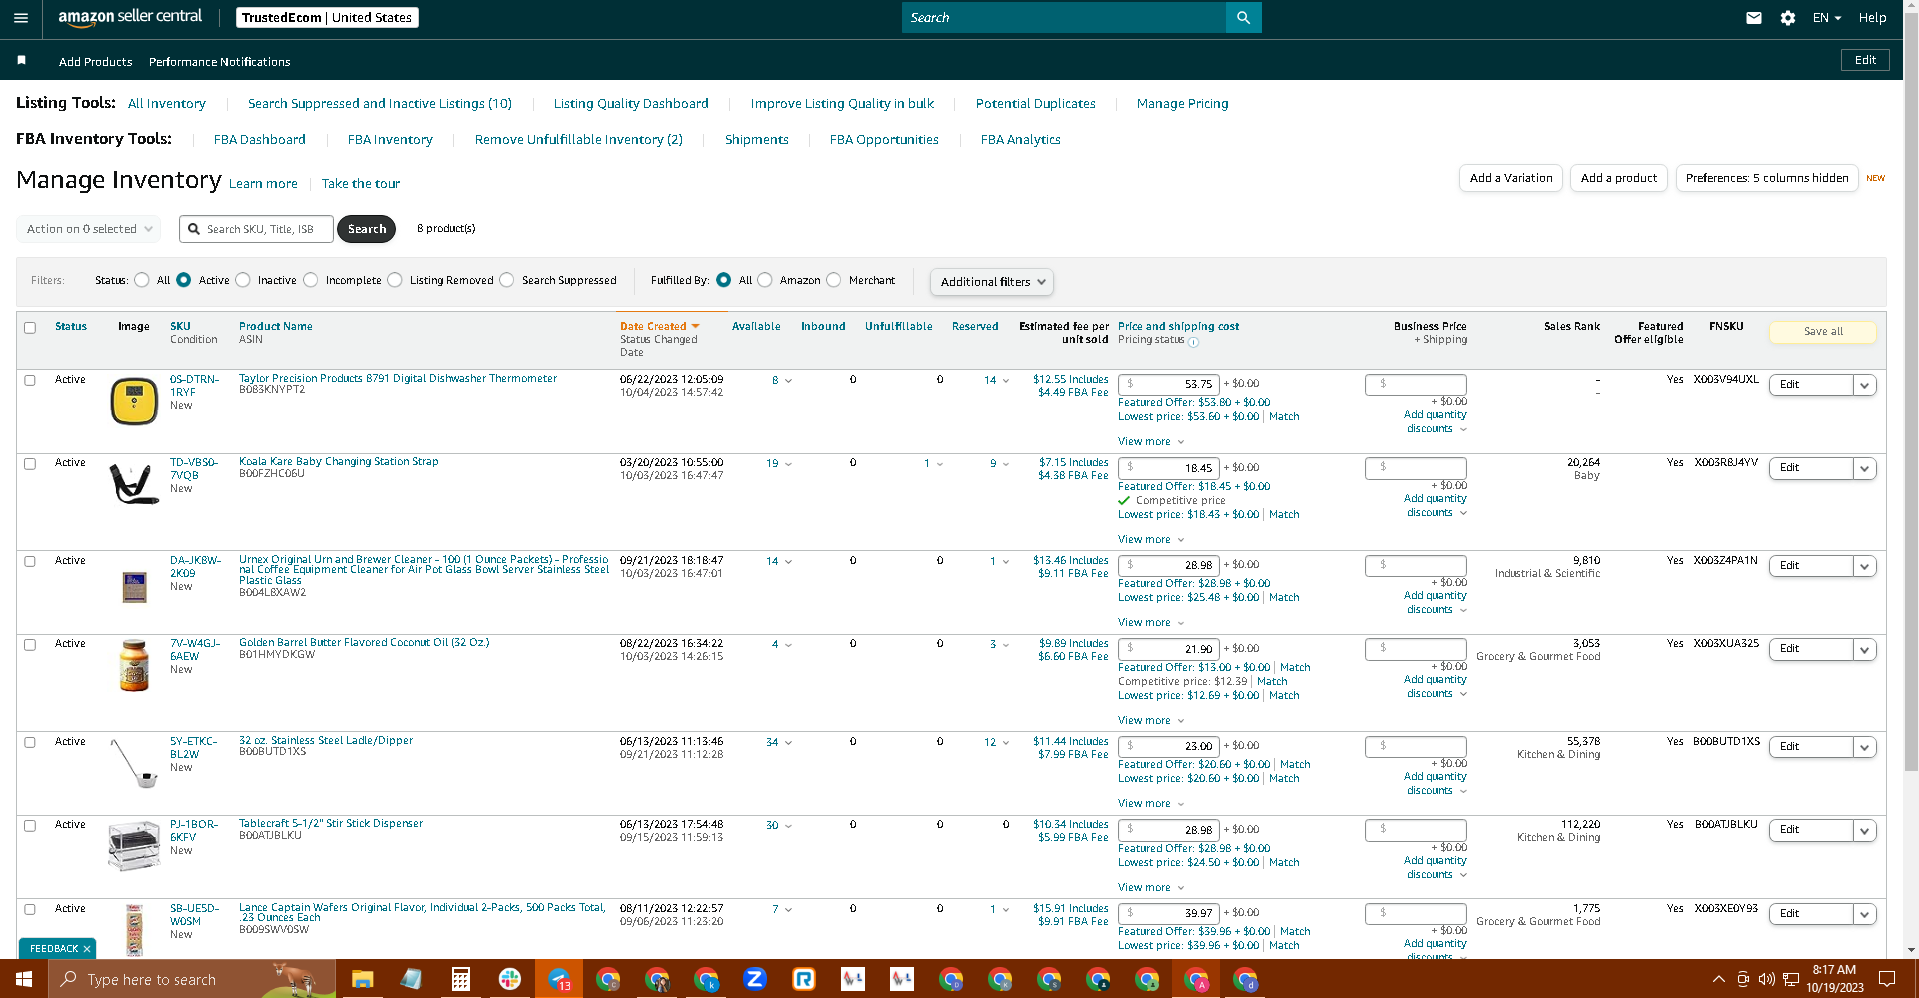Screen dimensions: 1919x998
Task: Expand reserved quantity 14 for thermometer
Action: tap(997, 380)
